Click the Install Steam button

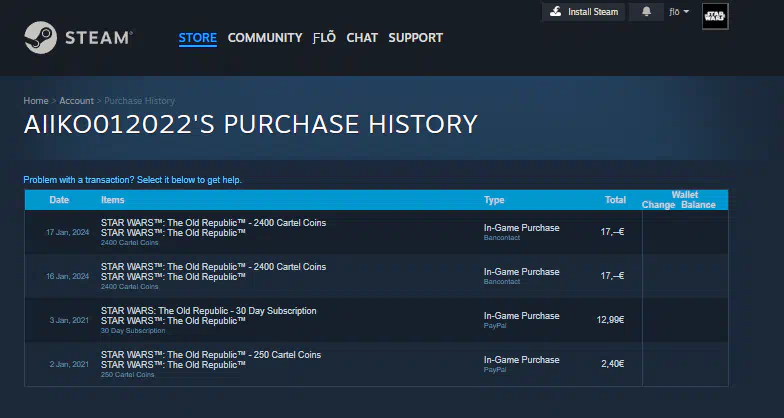(584, 12)
